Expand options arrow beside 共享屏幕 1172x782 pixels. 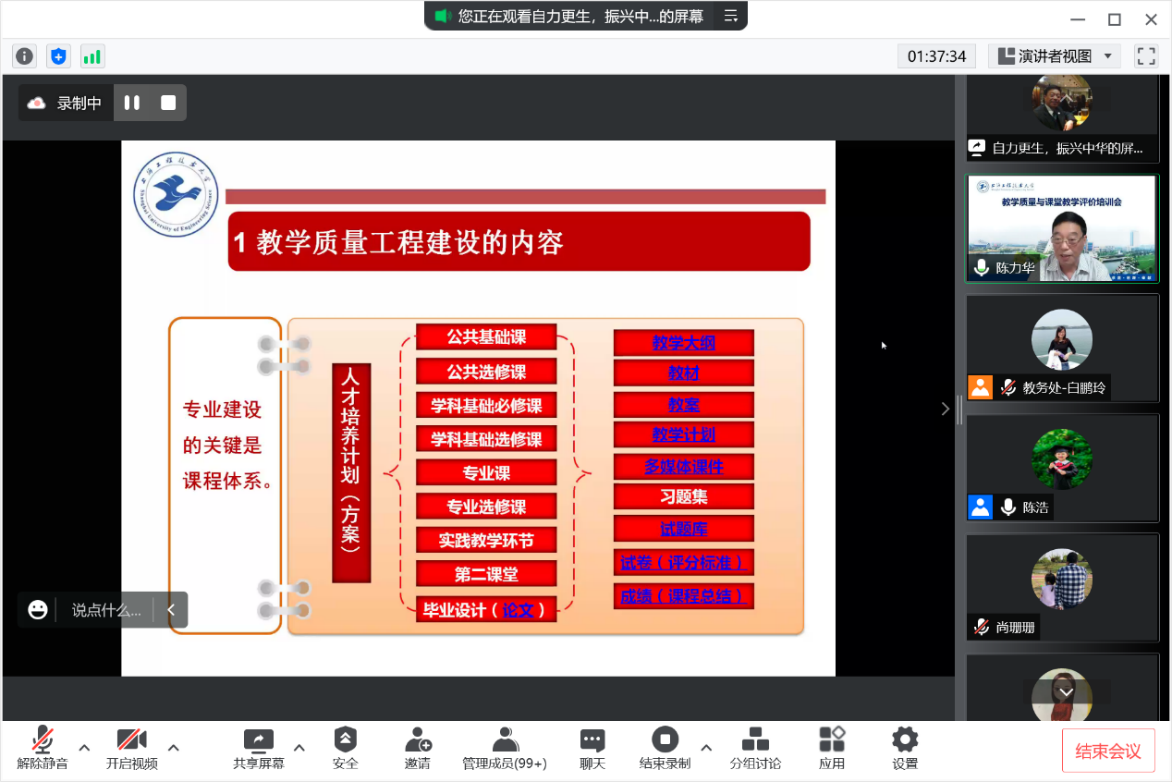click(299, 747)
